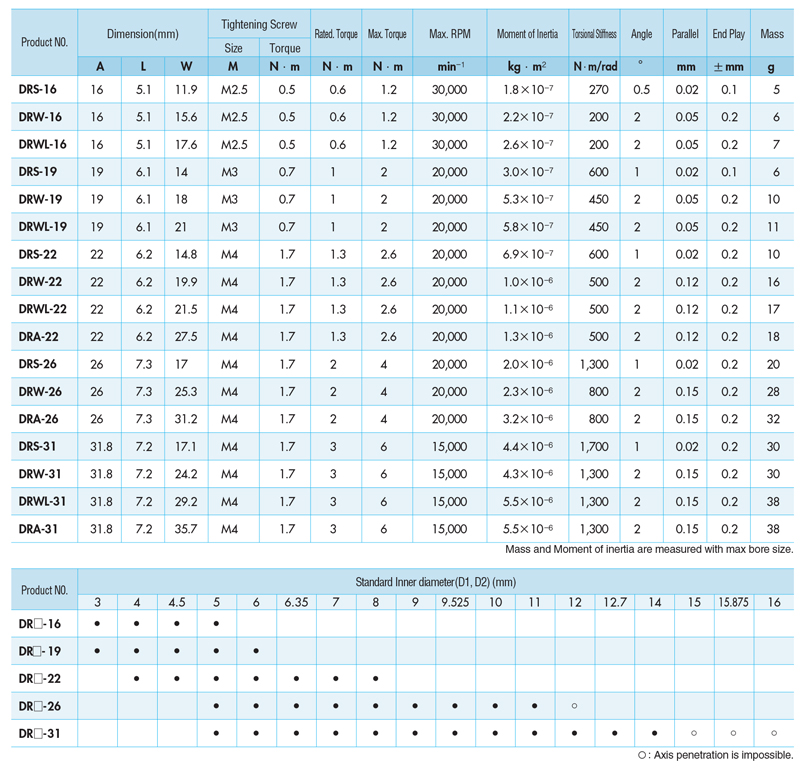Click the 6.9×10⁻⁷ moment of inertia value
The width and height of the screenshot is (810, 768).
point(528,254)
